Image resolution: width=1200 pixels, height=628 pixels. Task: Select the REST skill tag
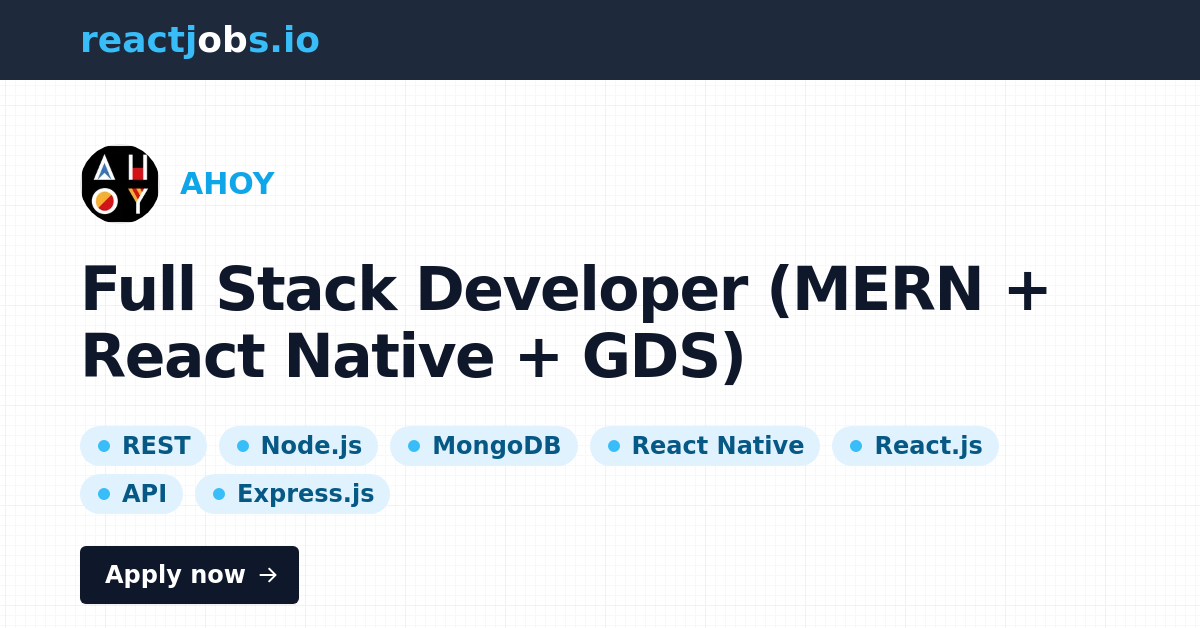pos(143,446)
